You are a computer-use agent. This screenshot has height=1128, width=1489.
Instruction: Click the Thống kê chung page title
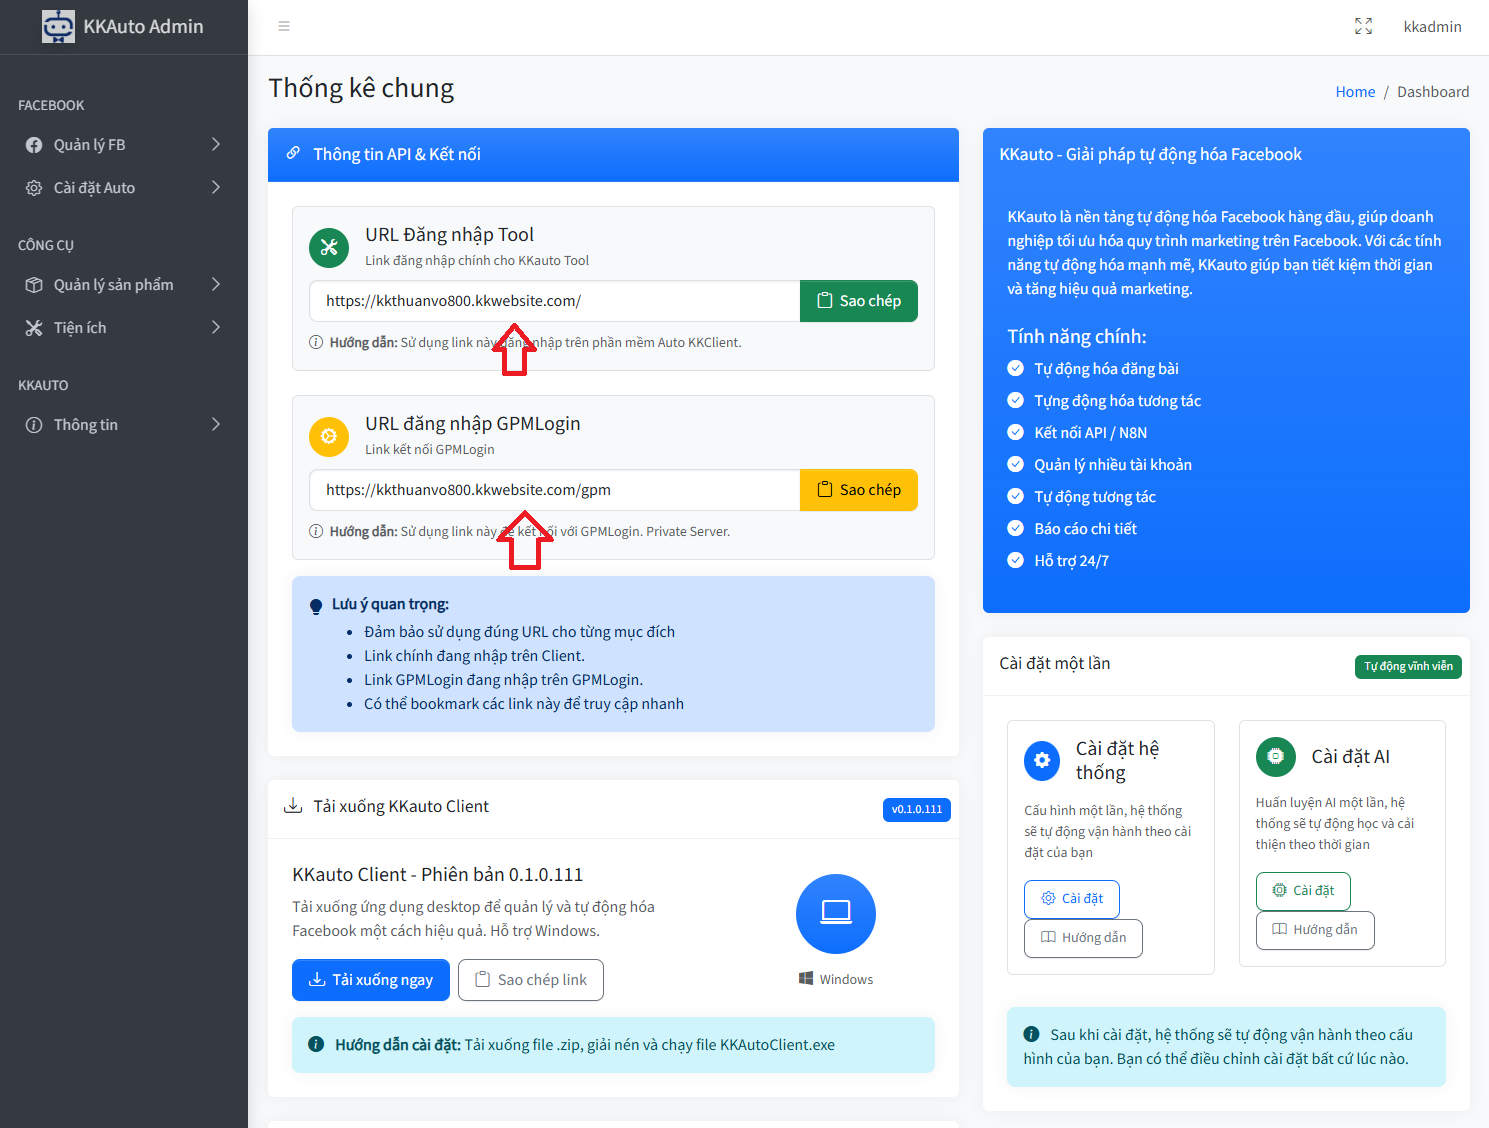tap(361, 88)
